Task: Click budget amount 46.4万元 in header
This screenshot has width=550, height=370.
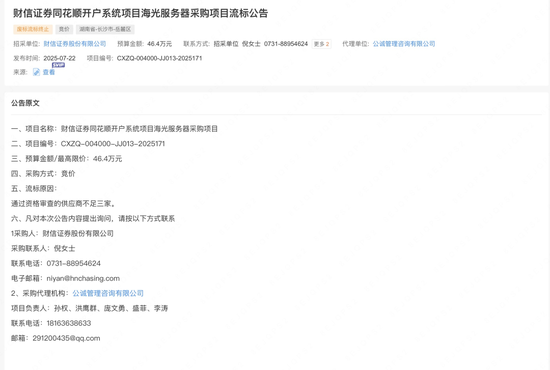Action: point(160,44)
